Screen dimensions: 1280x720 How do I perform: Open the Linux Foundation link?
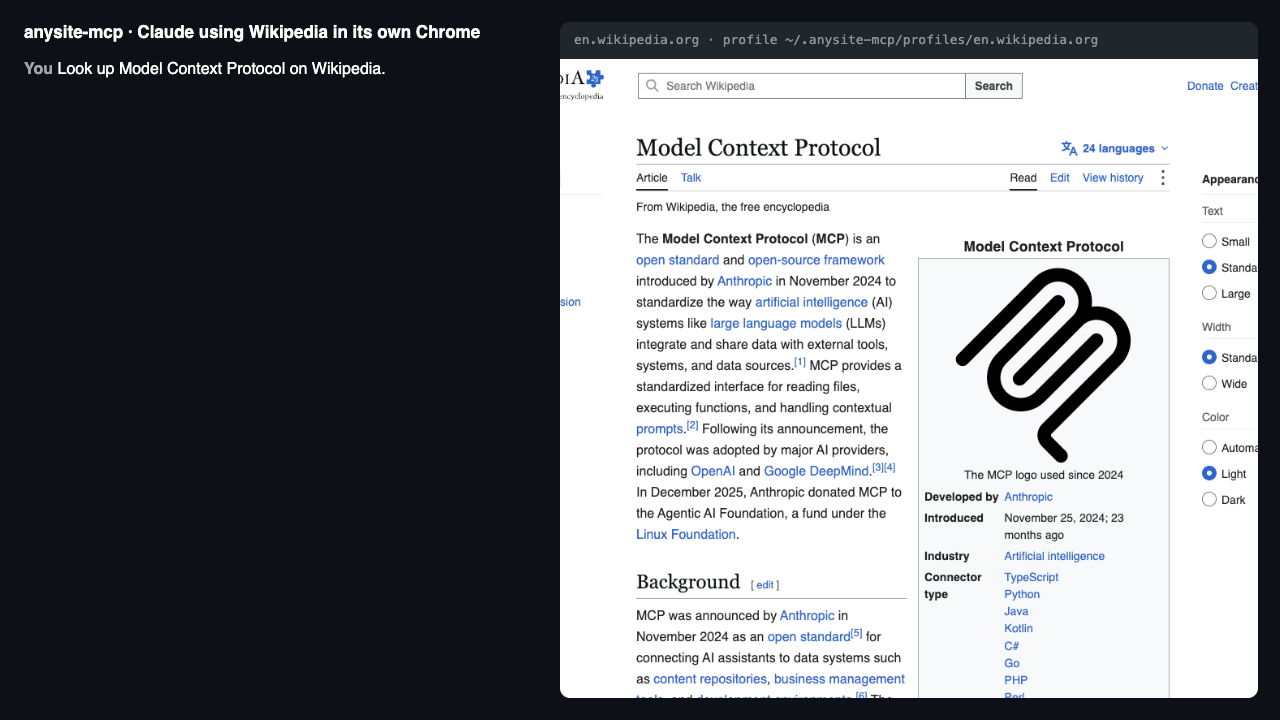coord(686,534)
